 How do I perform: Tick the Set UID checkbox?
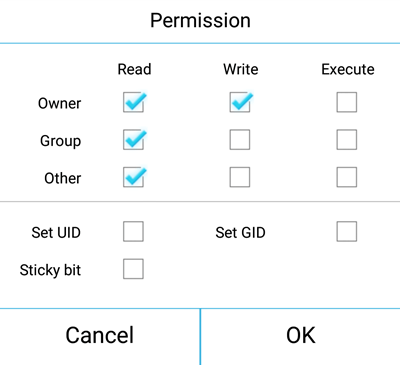133,231
